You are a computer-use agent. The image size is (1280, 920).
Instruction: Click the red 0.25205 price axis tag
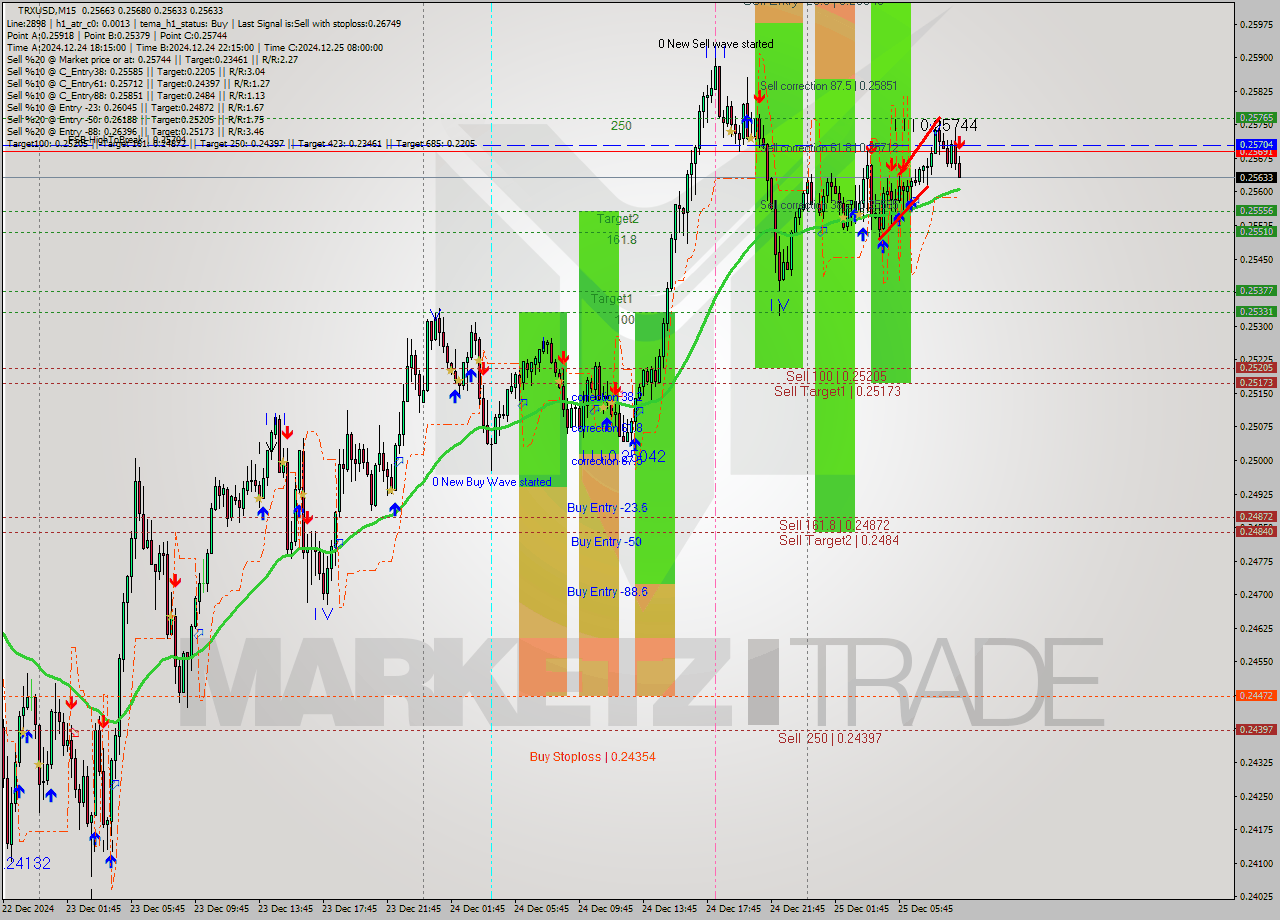(x=1256, y=368)
